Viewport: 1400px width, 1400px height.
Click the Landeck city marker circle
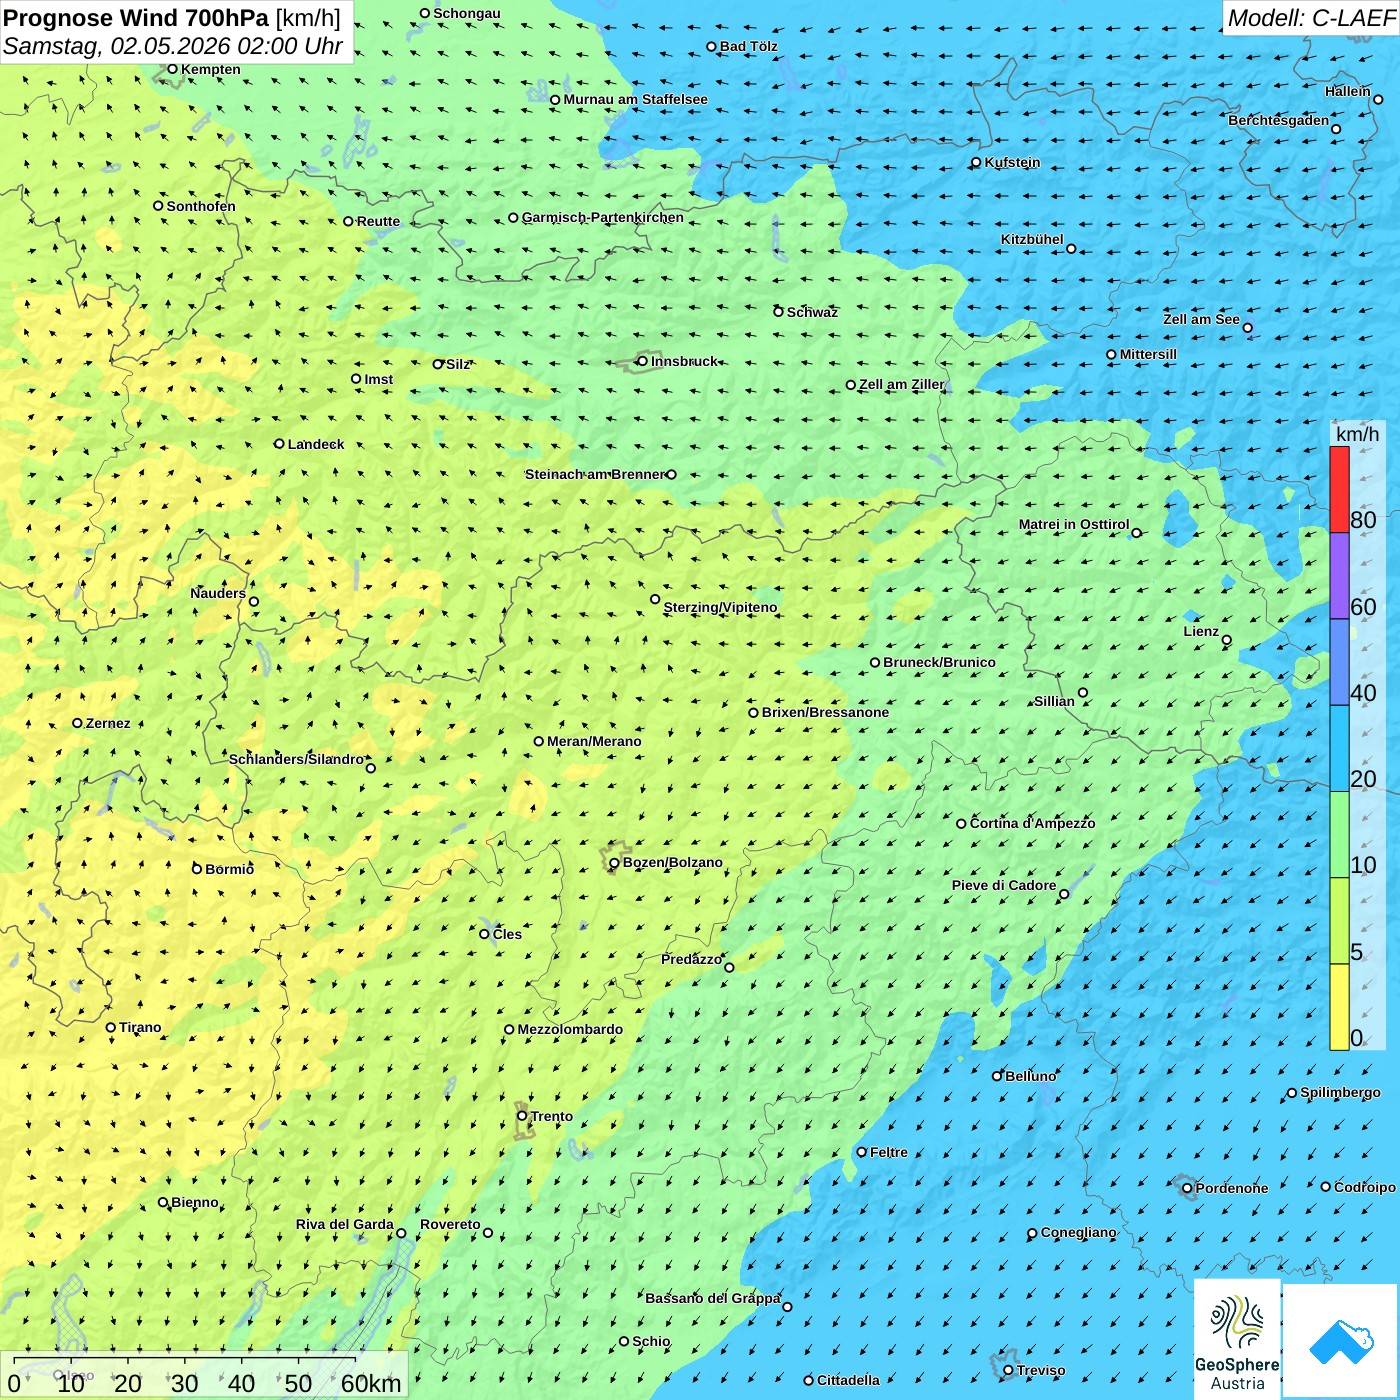pos(280,444)
